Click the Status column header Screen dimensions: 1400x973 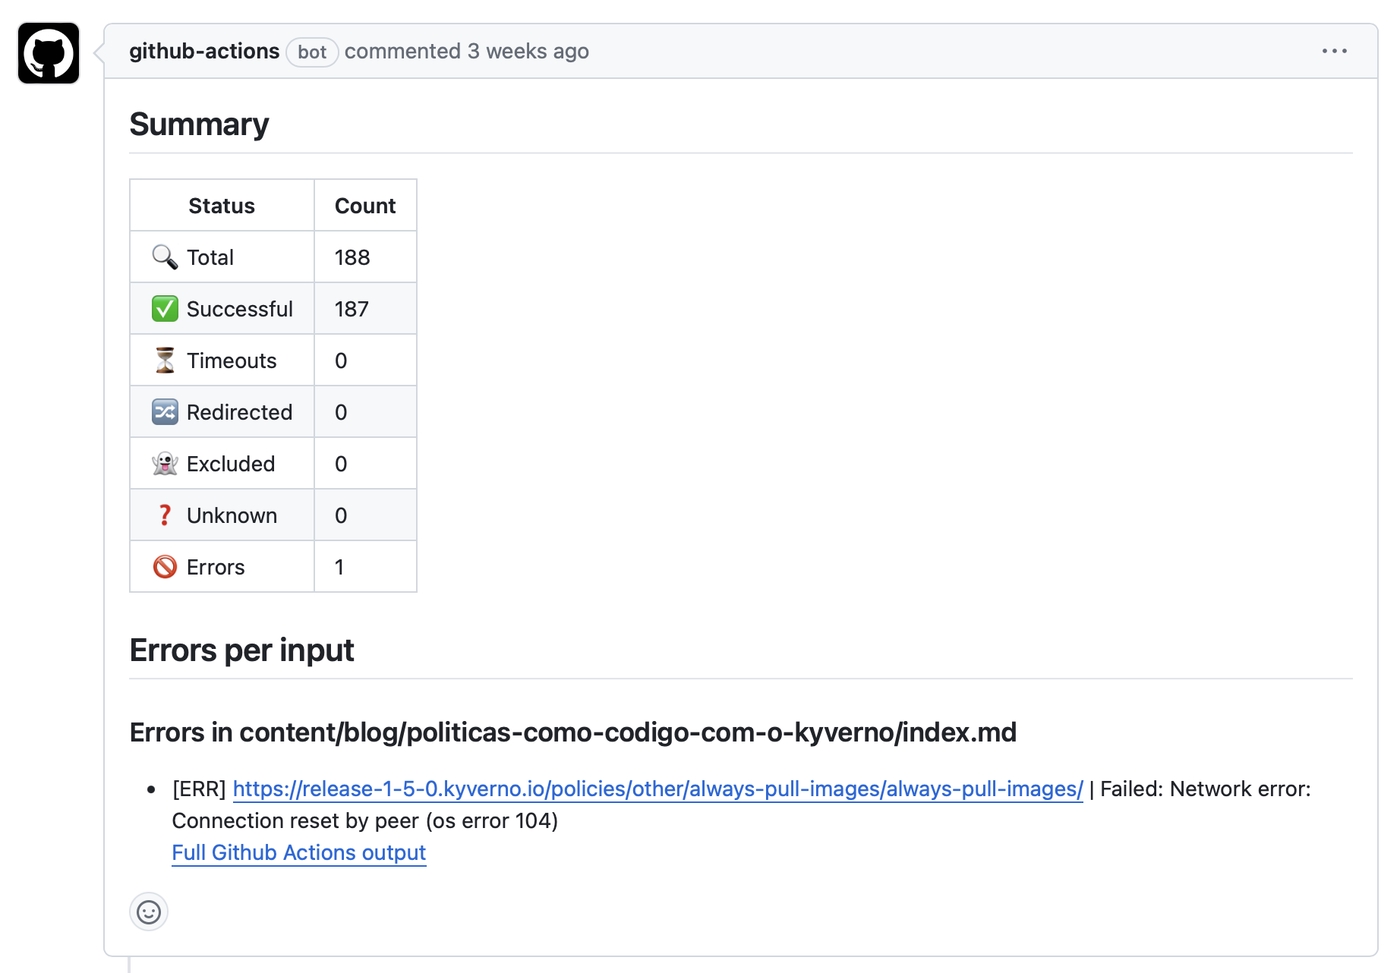(221, 206)
